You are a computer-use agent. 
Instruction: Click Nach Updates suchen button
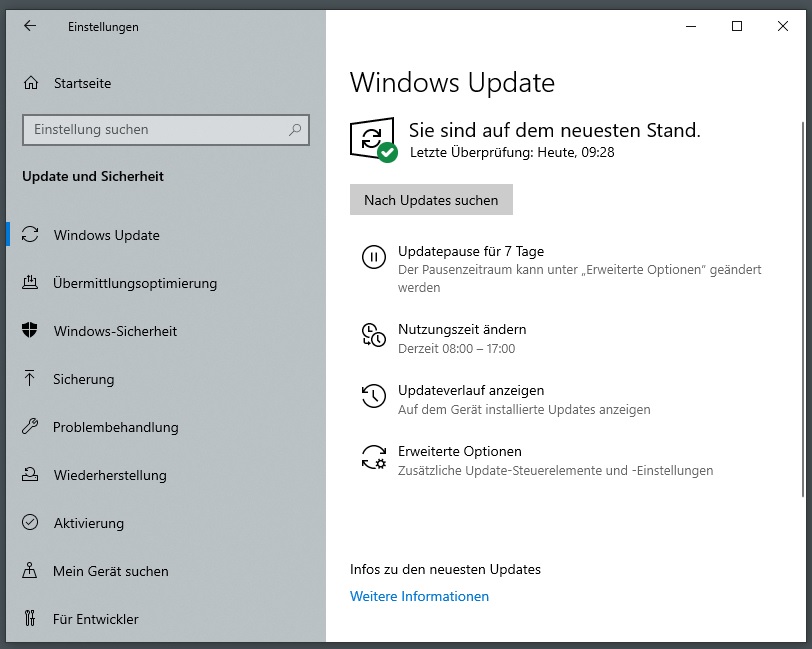pyautogui.click(x=431, y=199)
